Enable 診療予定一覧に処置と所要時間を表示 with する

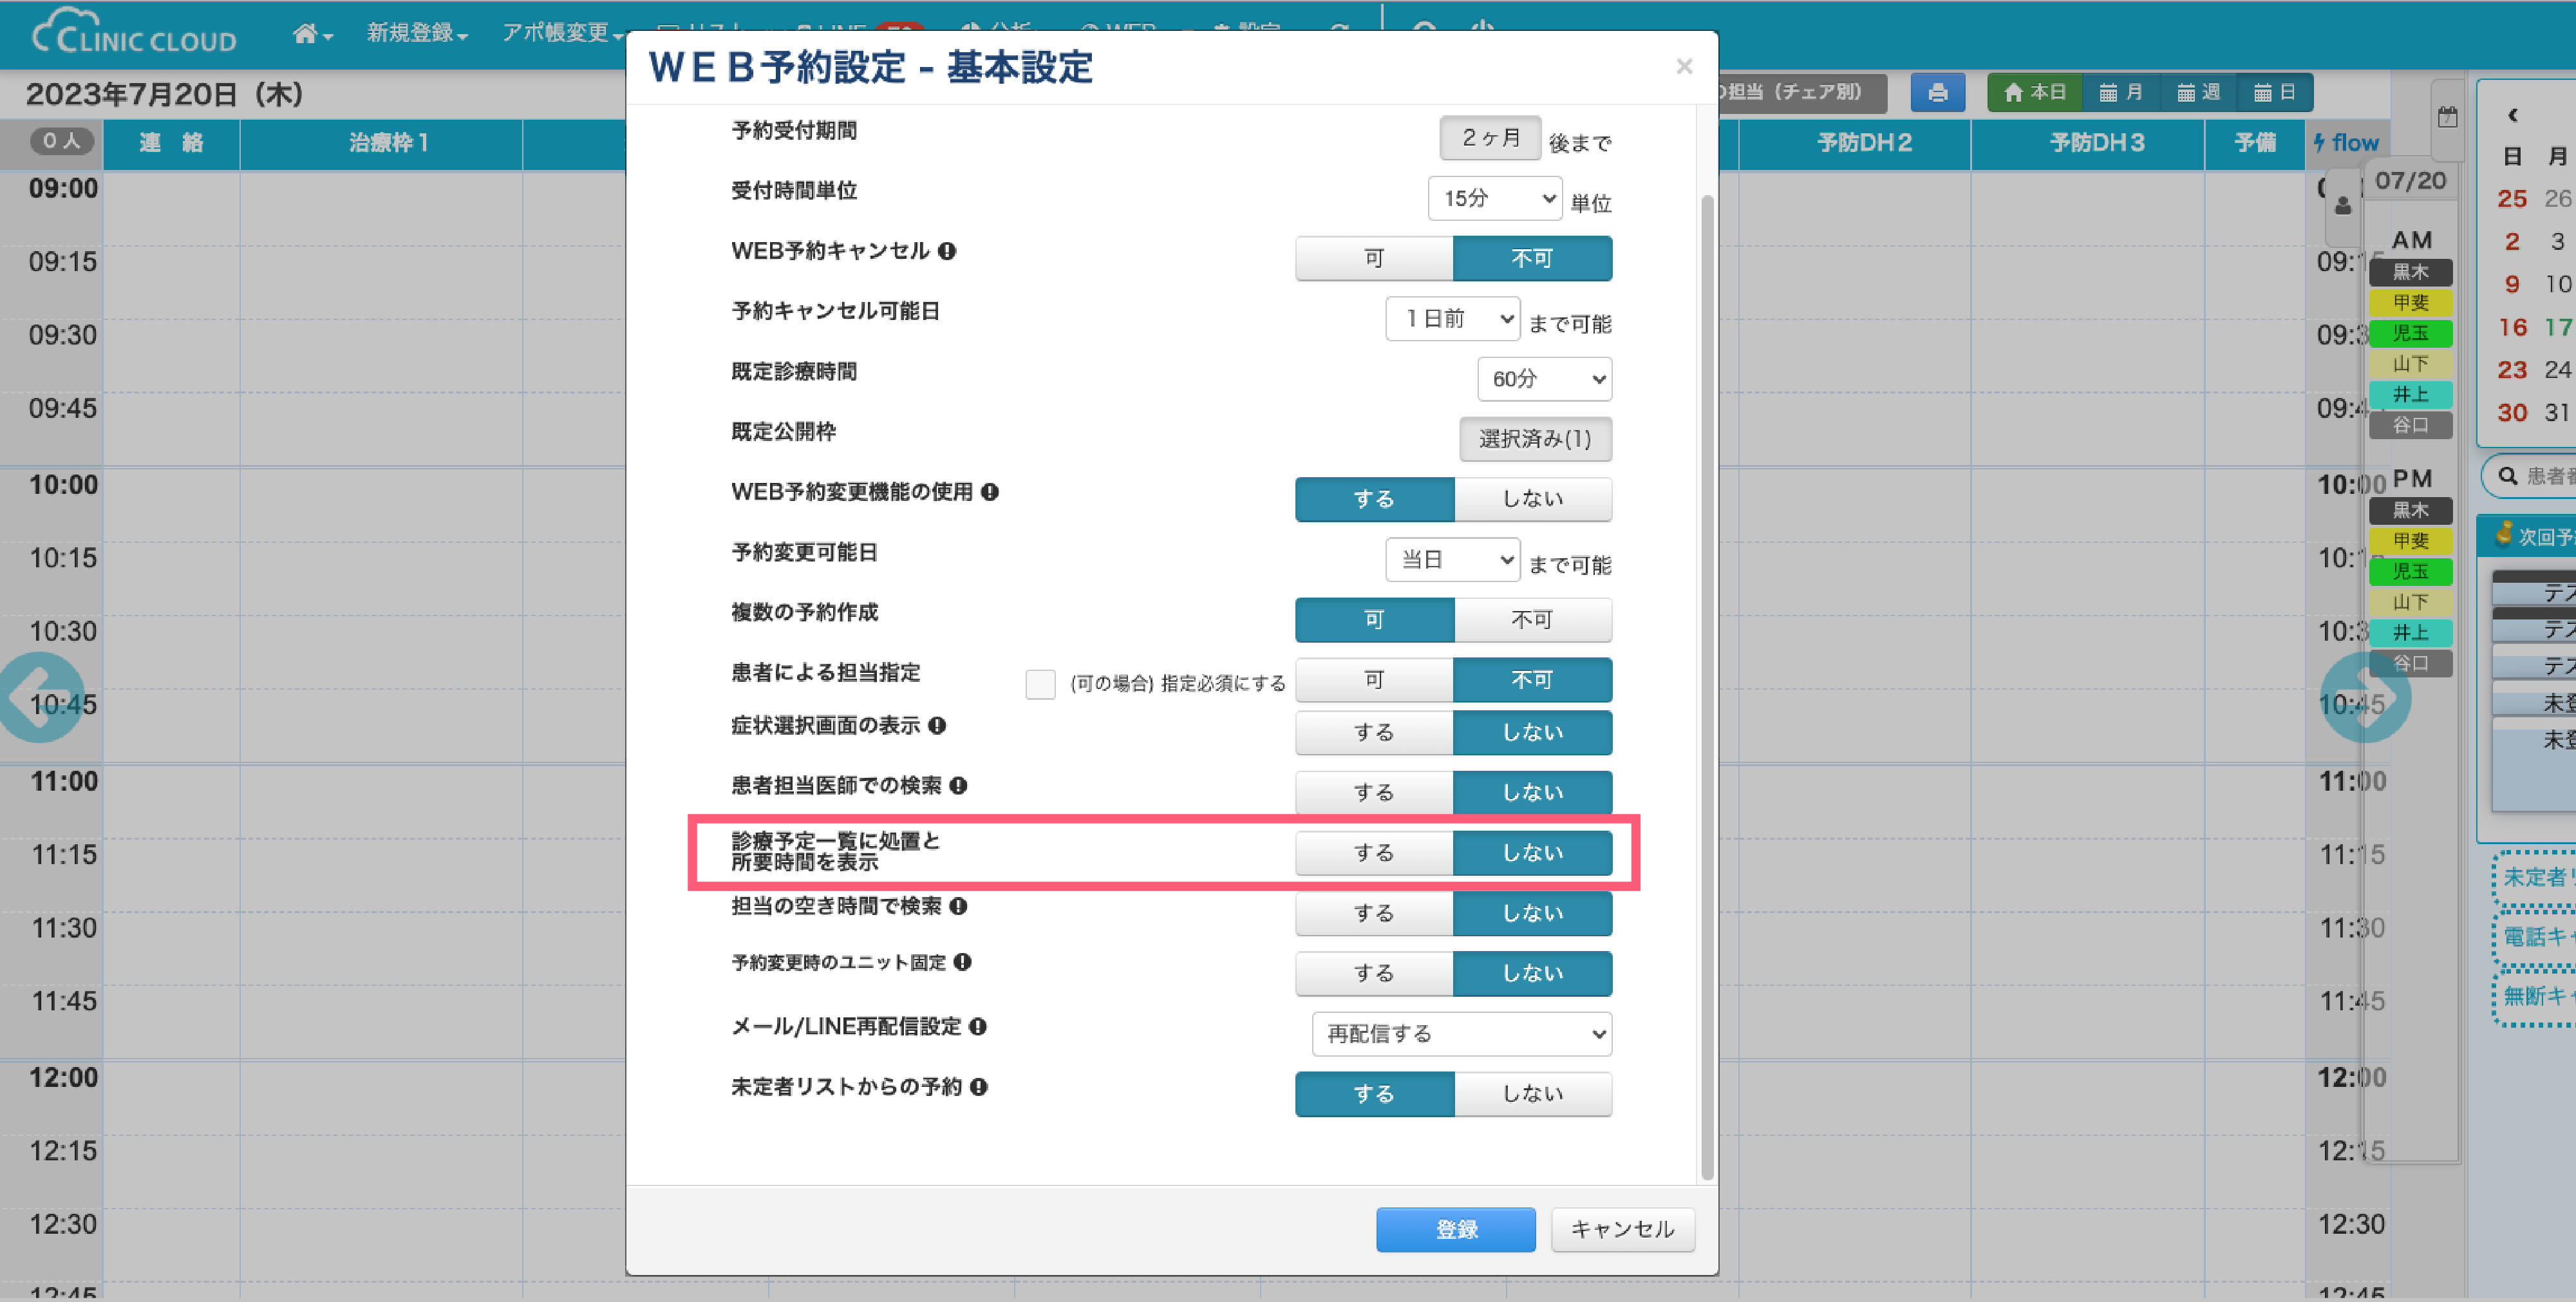coord(1373,853)
